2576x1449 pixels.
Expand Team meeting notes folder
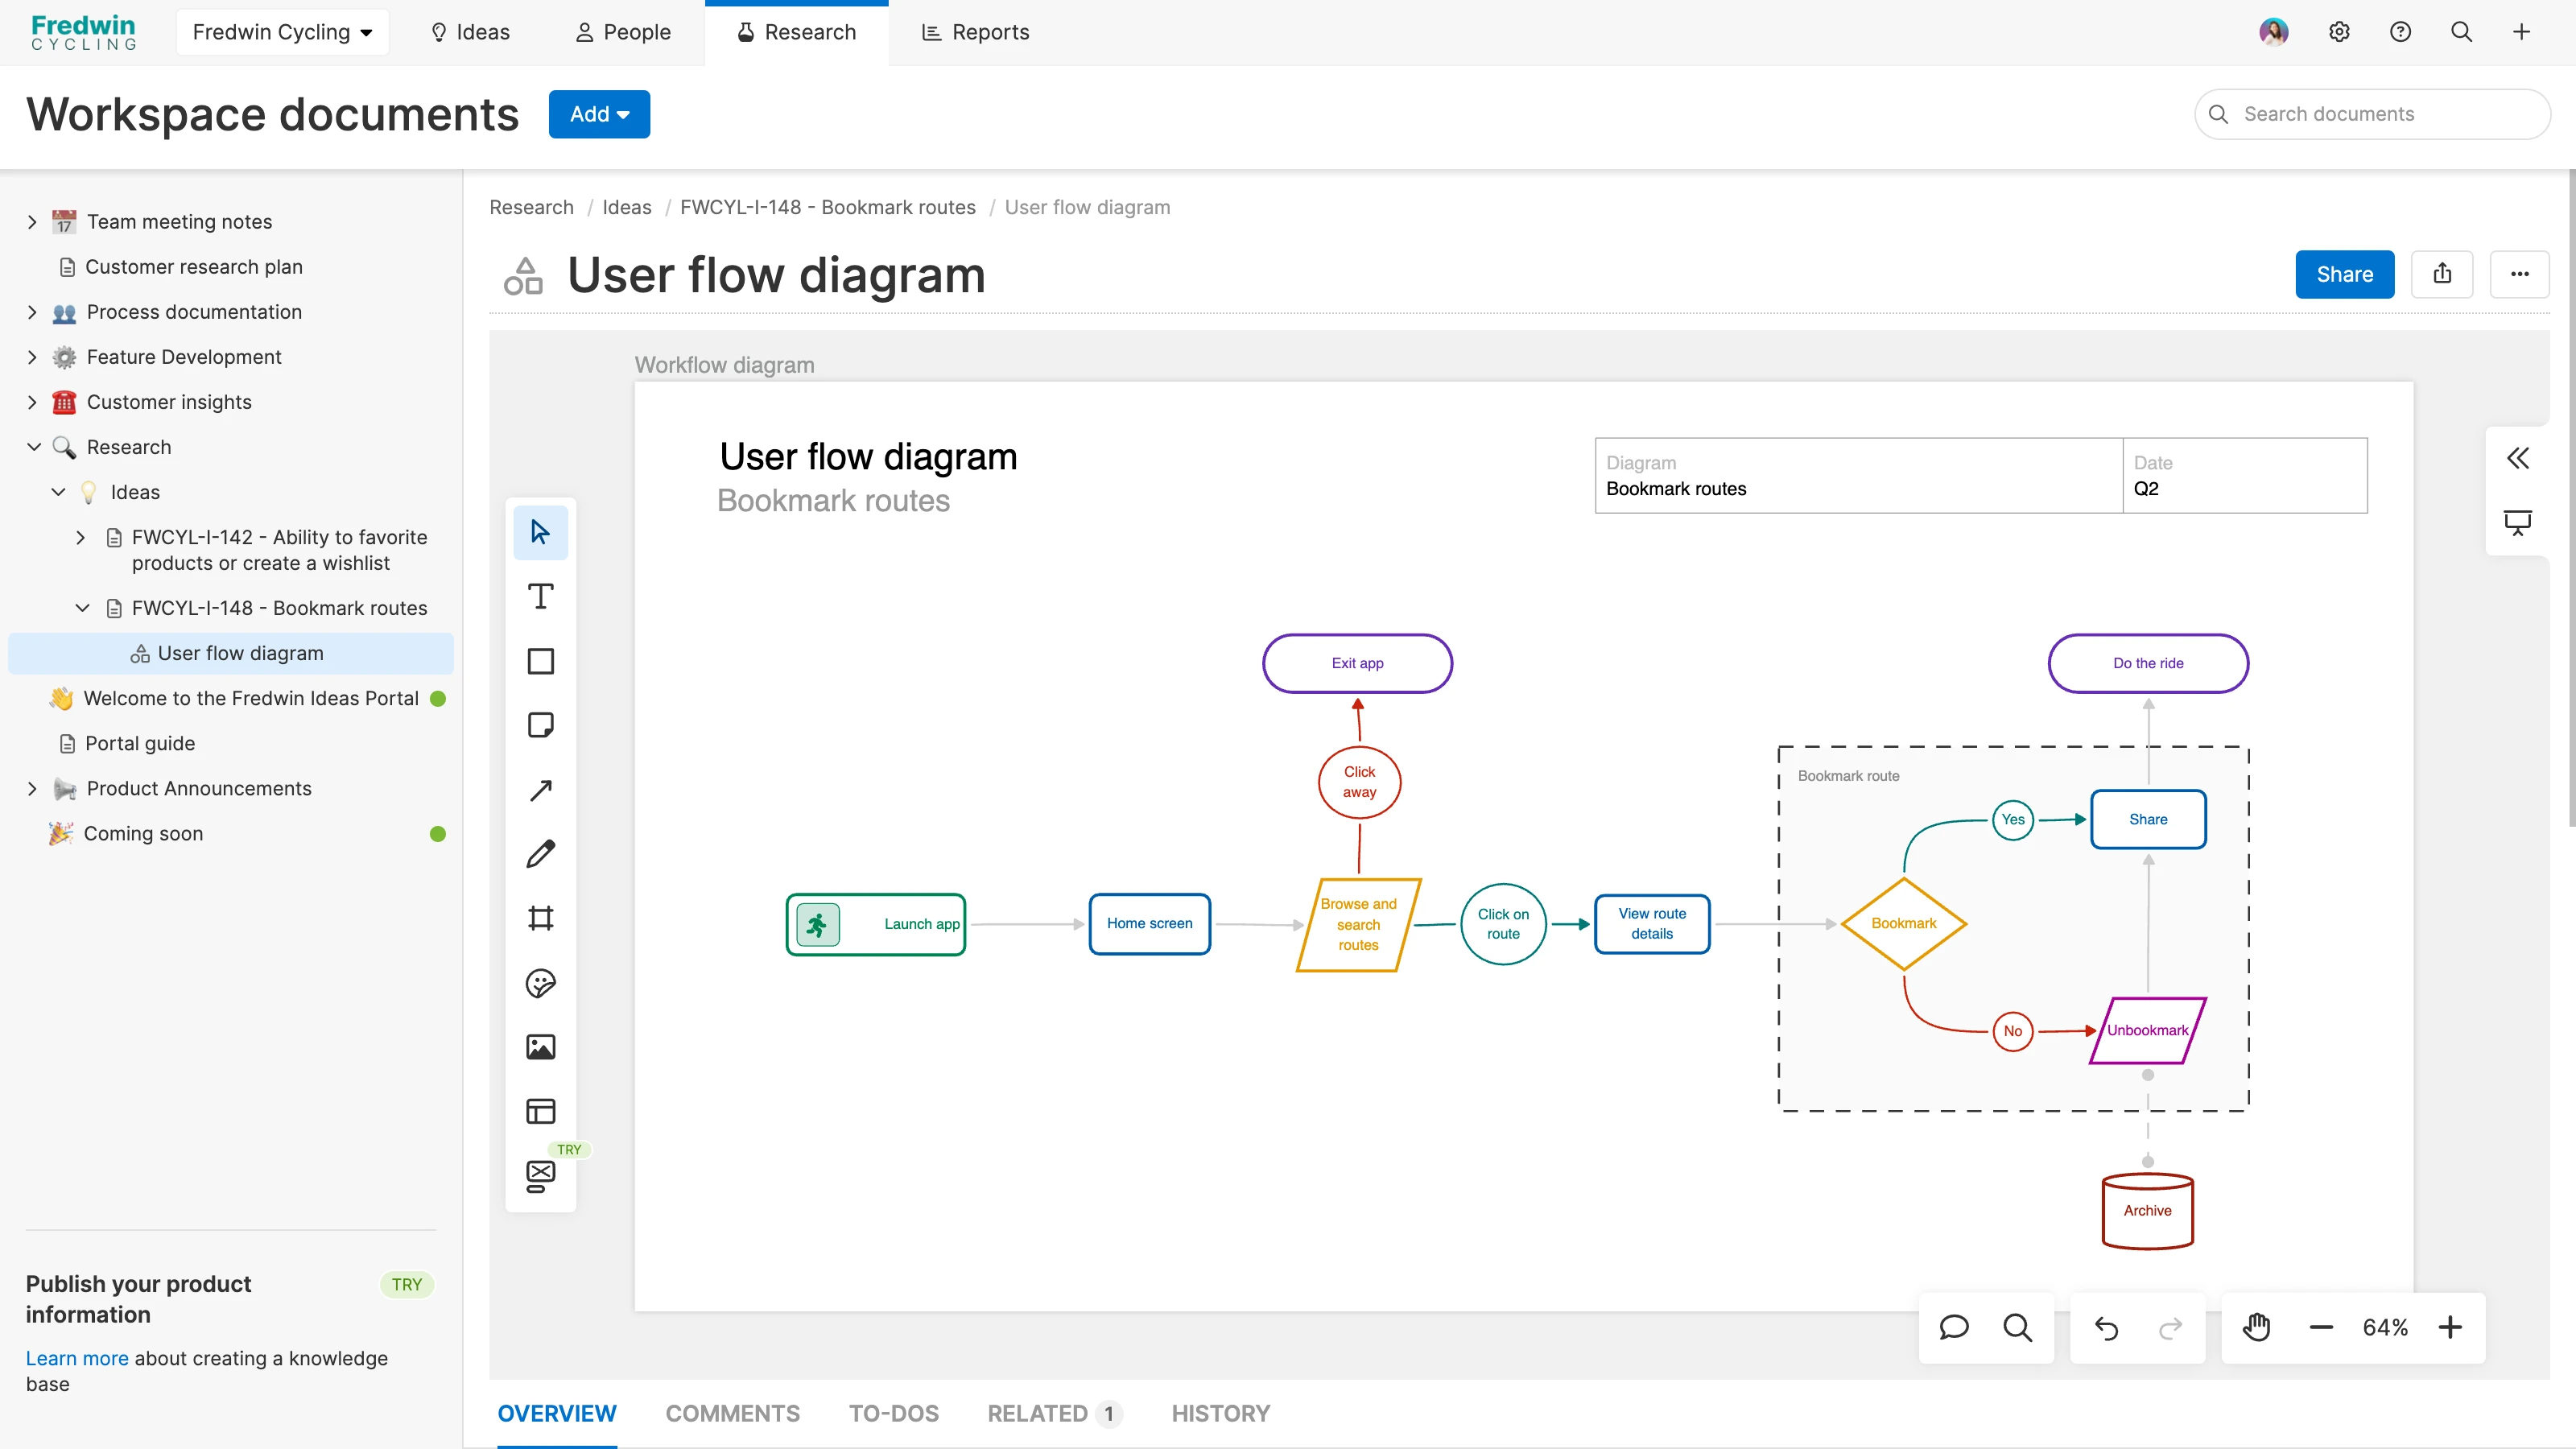[x=32, y=222]
